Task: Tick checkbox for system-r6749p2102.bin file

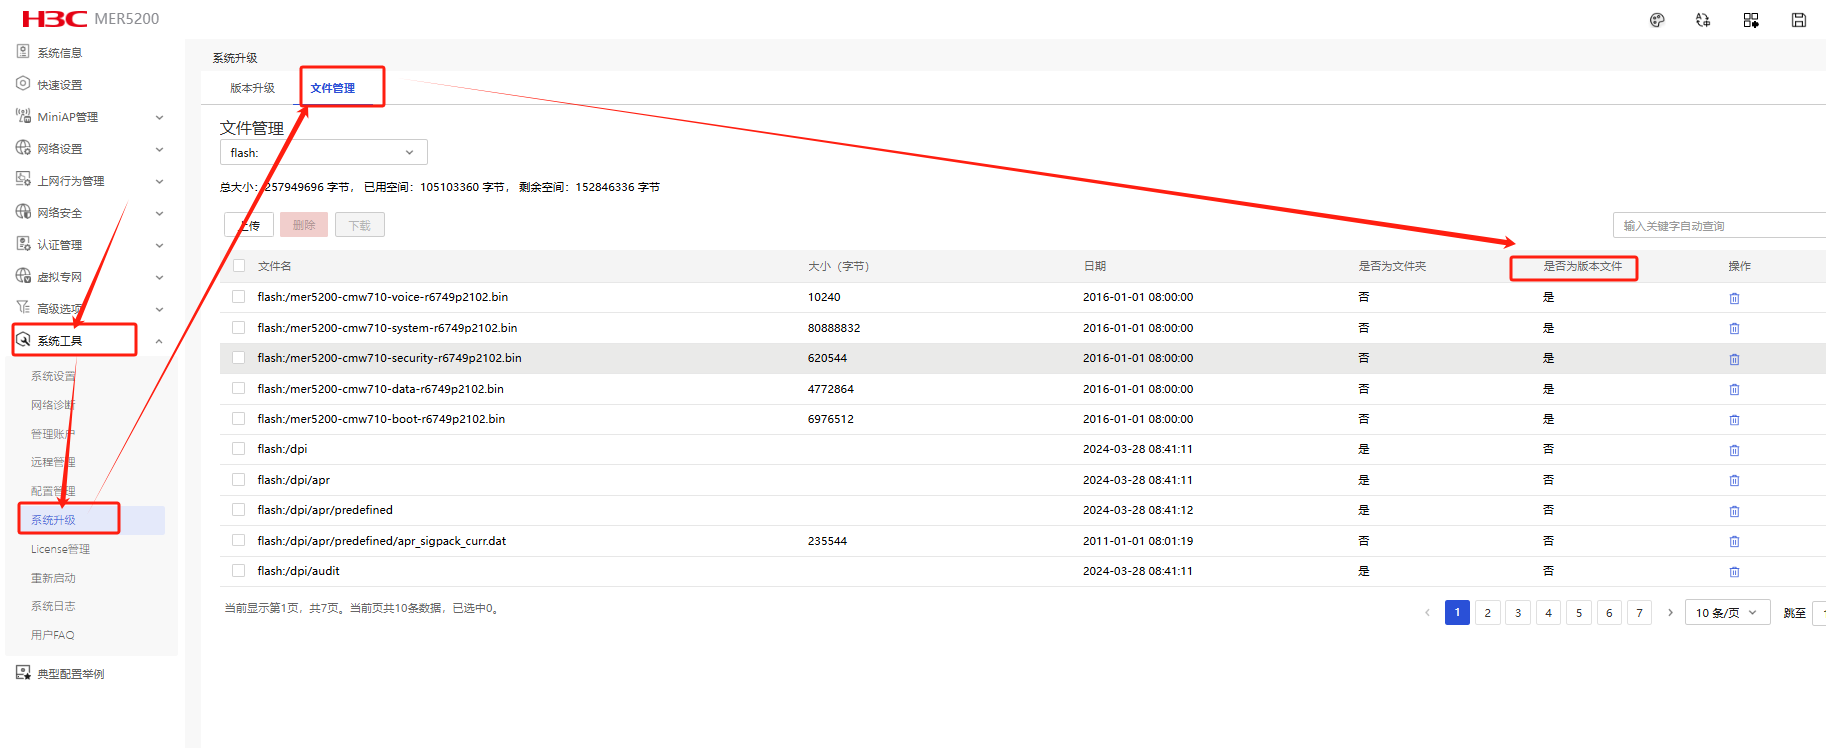Action: [x=238, y=327]
